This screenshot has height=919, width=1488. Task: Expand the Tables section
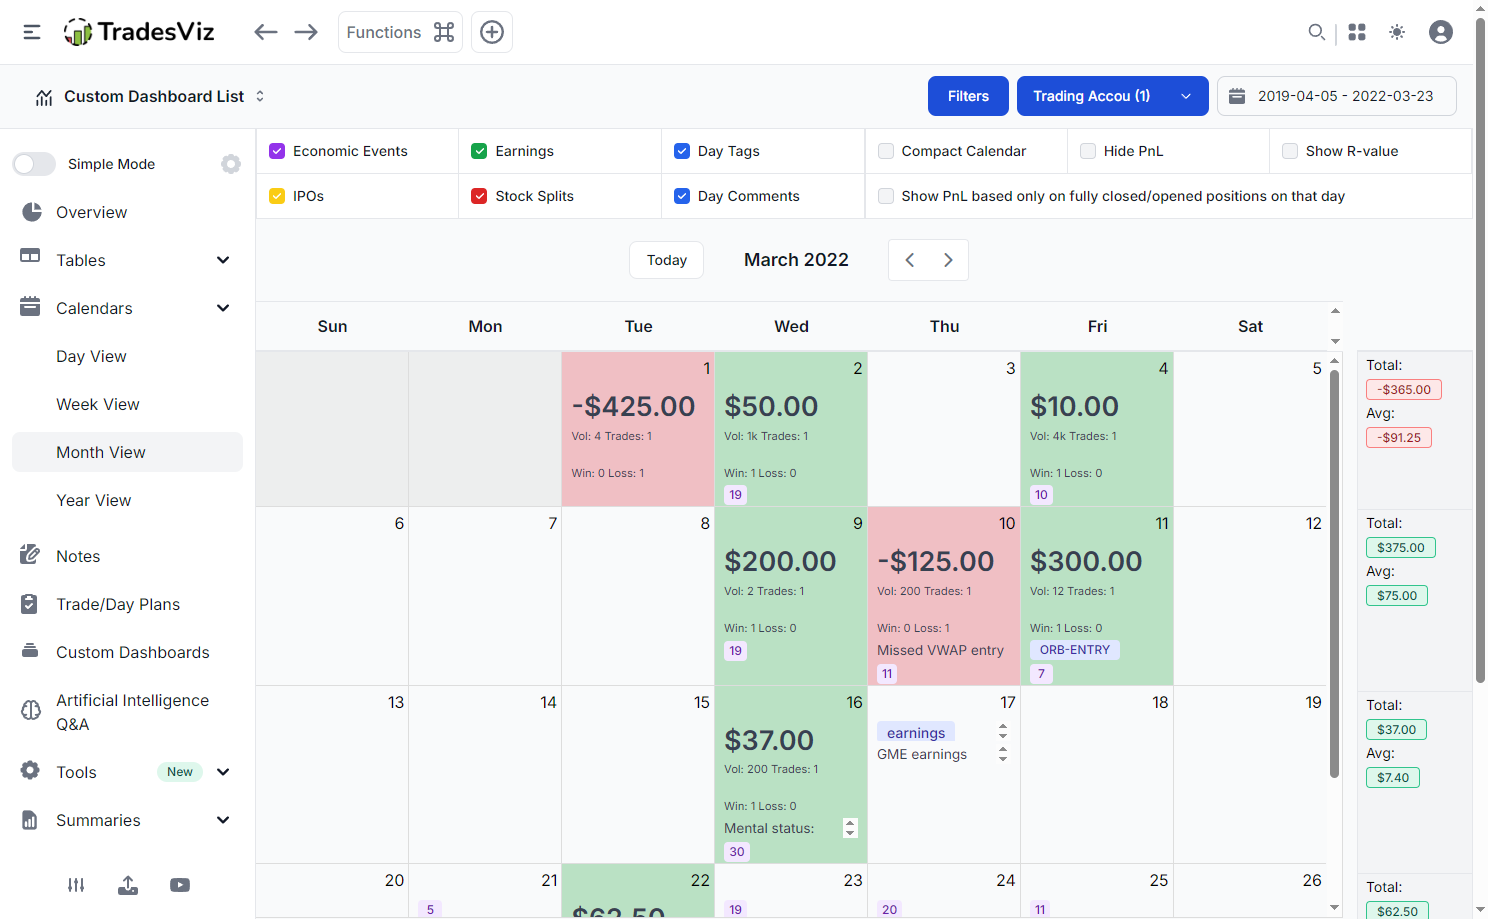(x=80, y=260)
